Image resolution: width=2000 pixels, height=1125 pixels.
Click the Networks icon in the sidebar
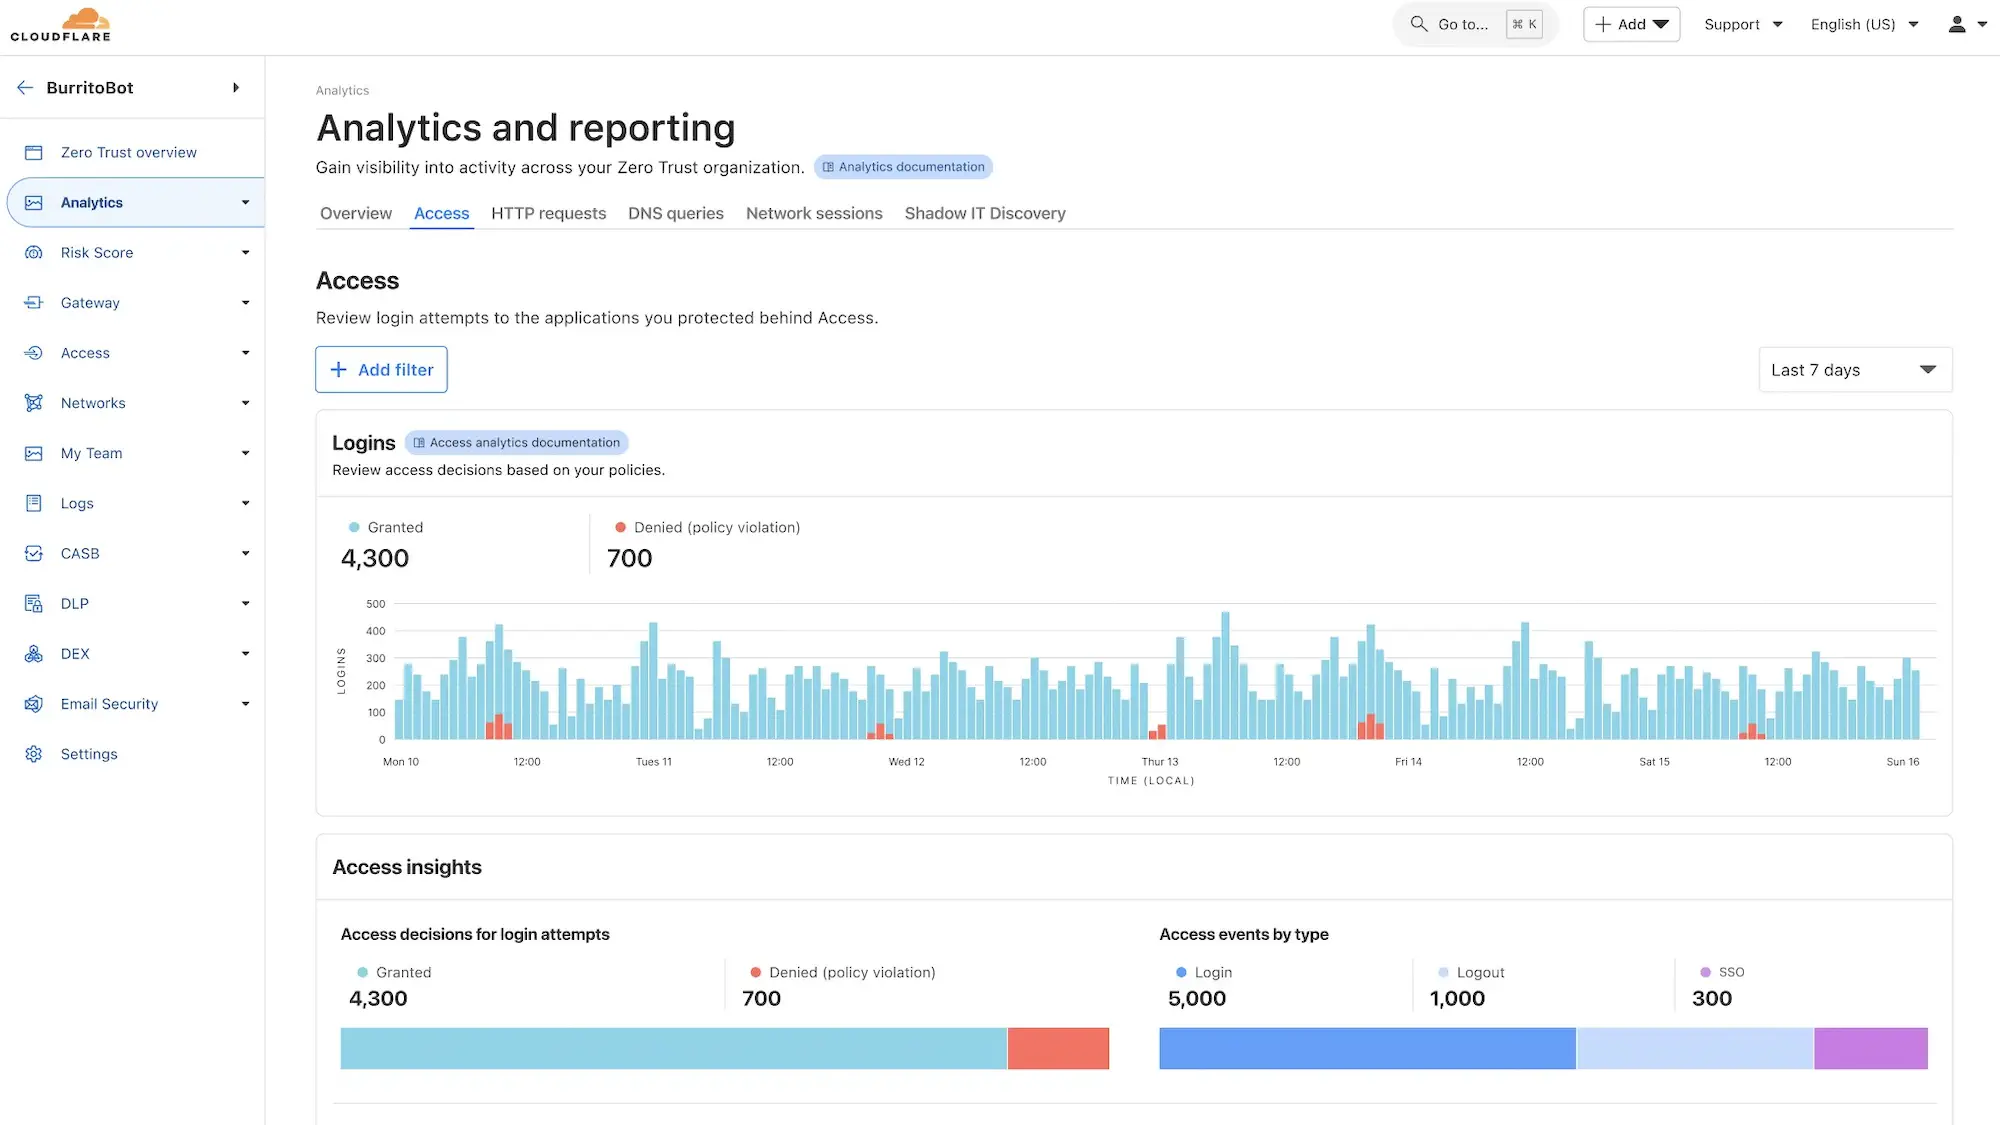(x=34, y=403)
